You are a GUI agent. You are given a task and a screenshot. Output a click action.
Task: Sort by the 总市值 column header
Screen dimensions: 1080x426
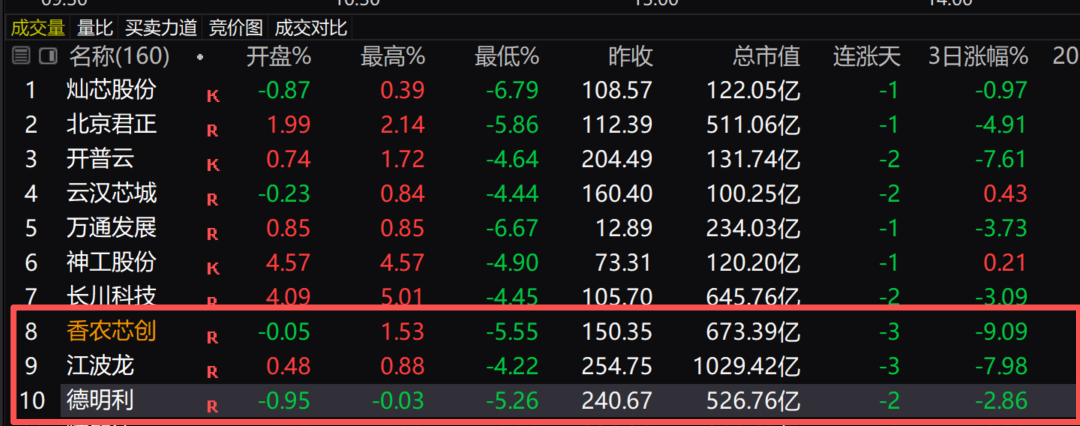click(x=767, y=57)
